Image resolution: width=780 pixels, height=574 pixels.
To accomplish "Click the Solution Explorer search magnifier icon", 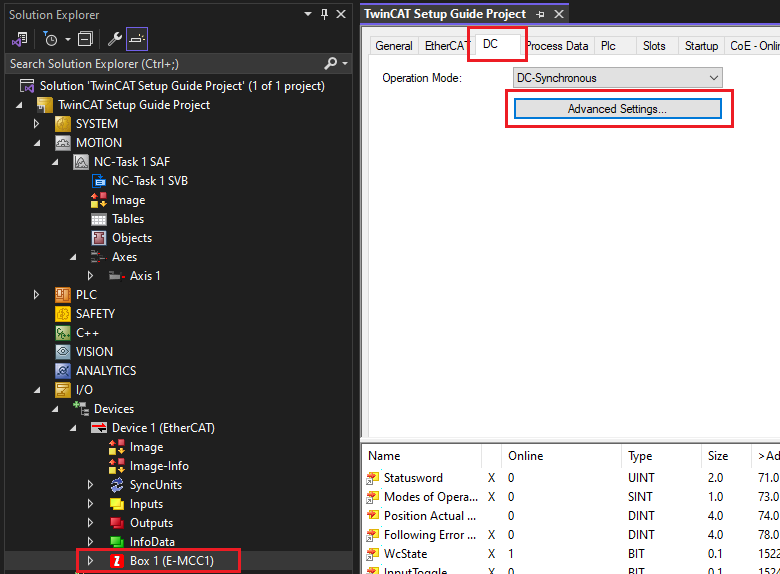I will (x=330, y=63).
